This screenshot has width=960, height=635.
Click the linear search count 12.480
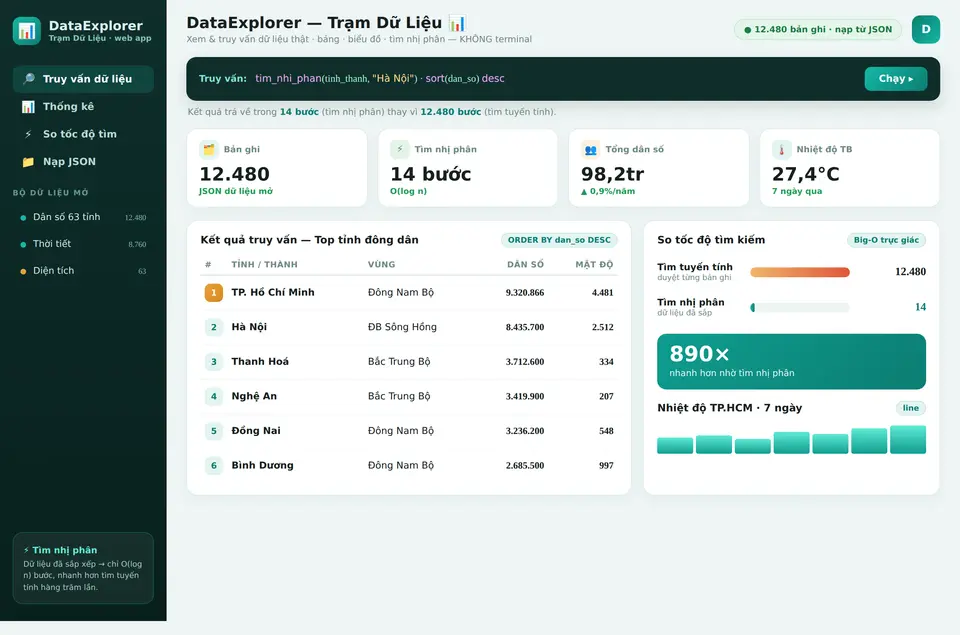click(910, 272)
